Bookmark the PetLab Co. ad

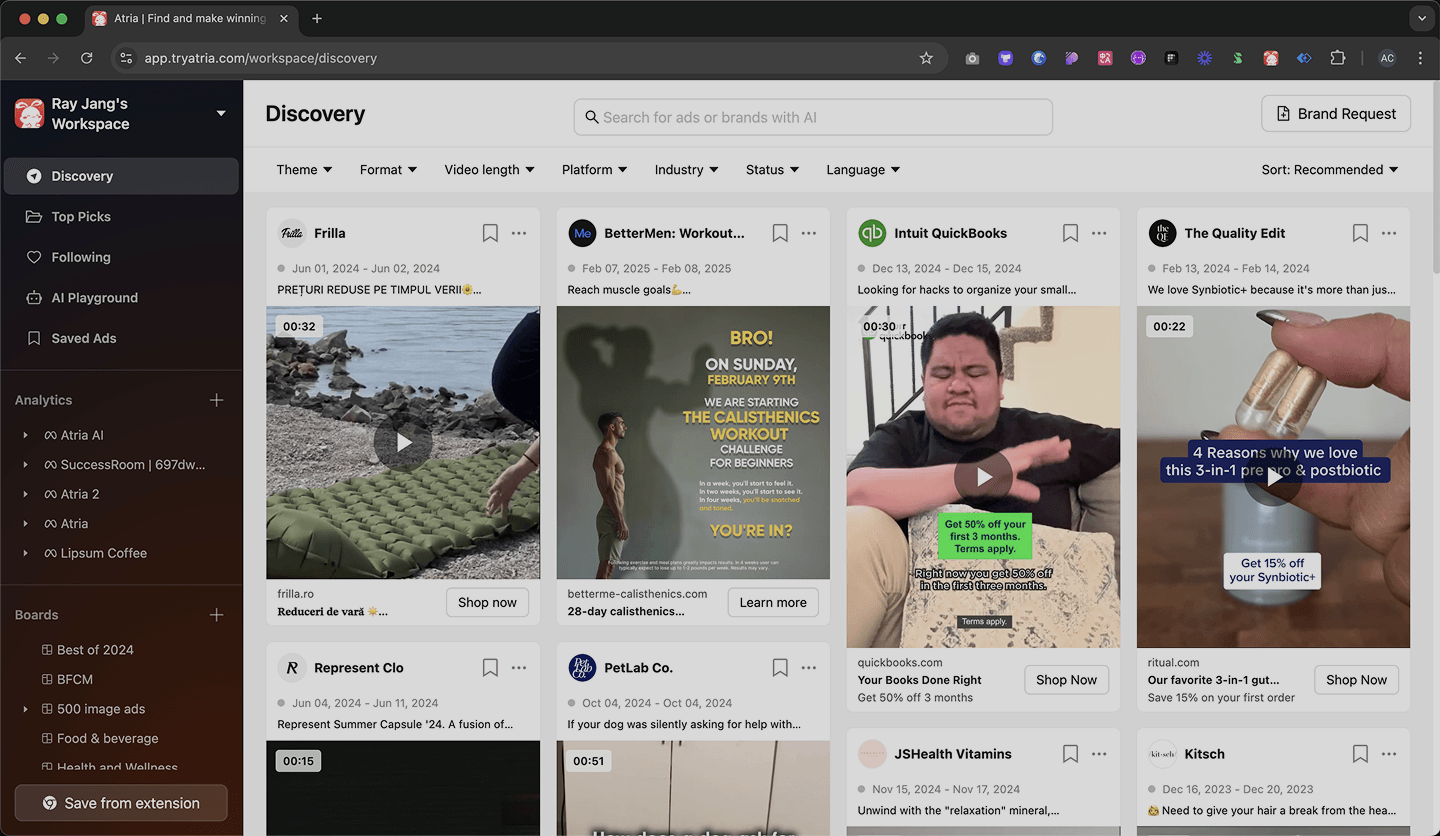(780, 668)
